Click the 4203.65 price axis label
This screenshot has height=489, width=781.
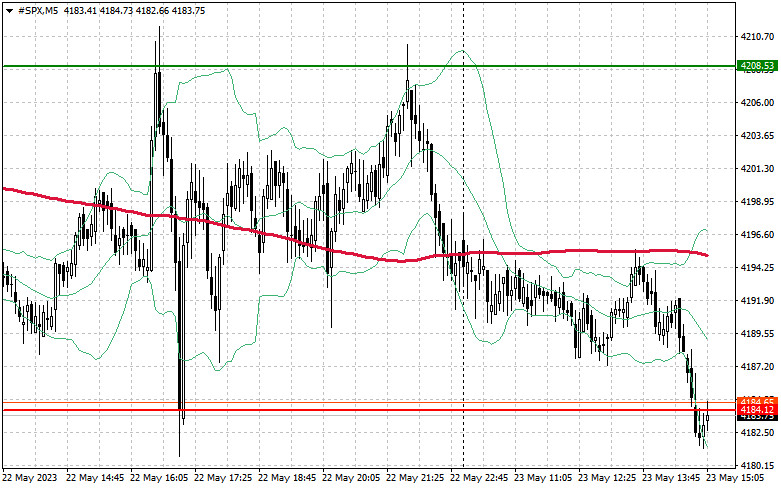coord(757,135)
